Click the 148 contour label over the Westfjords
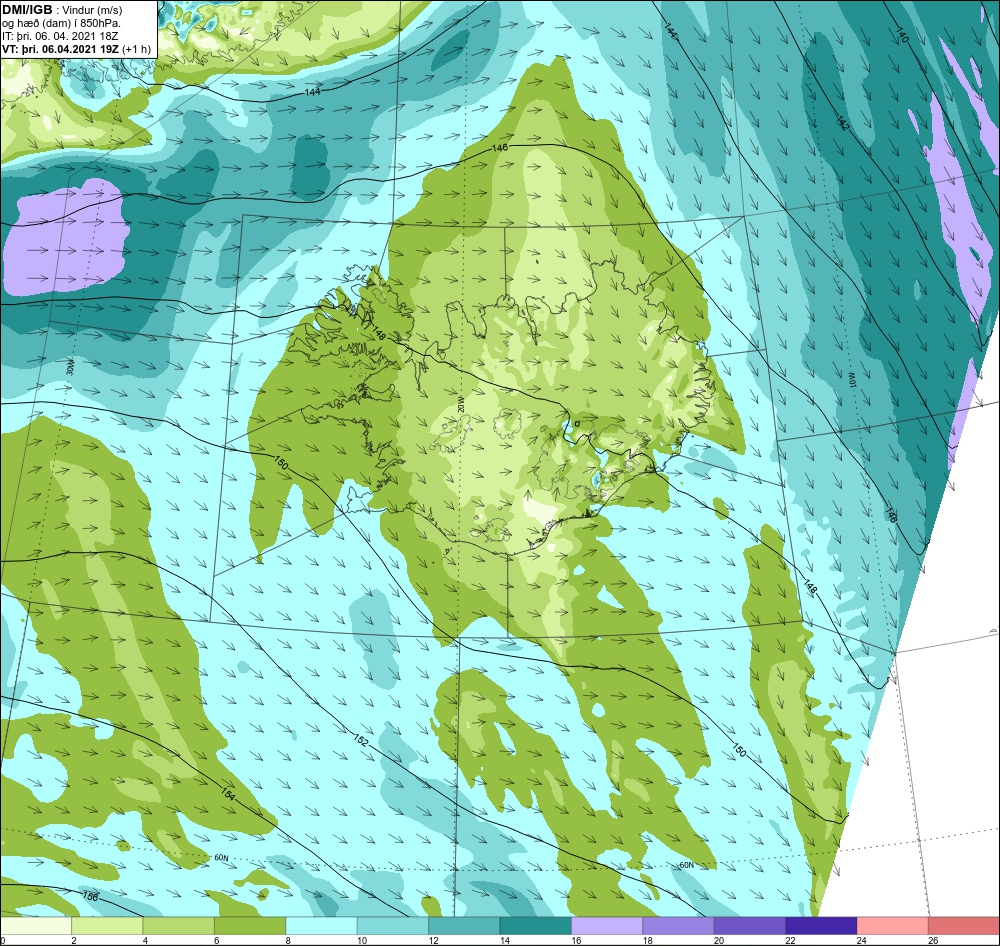Viewport: 1000px width, 946px height. [x=378, y=334]
